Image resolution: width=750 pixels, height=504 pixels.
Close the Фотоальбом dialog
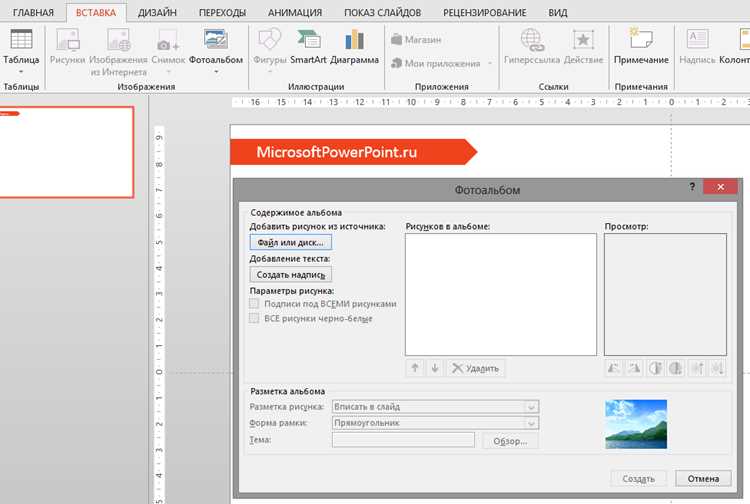pyautogui.click(x=720, y=186)
